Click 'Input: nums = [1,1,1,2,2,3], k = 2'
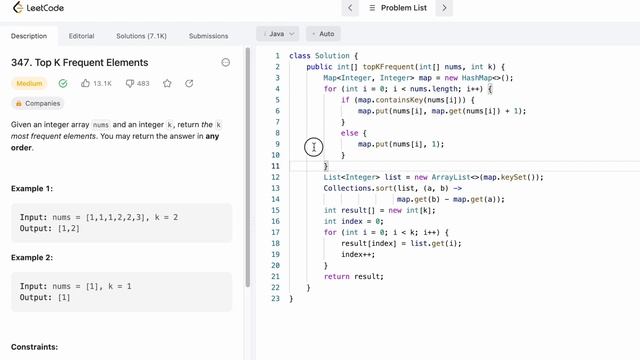 tap(99, 217)
